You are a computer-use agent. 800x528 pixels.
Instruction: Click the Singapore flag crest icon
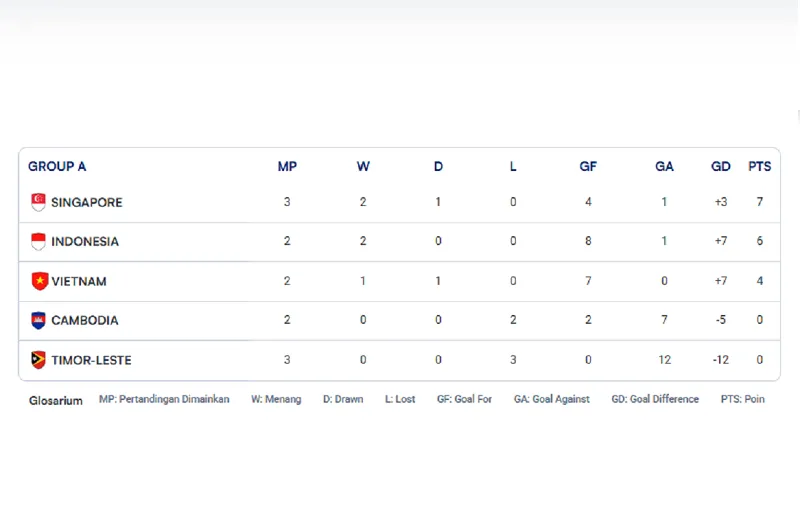coord(38,202)
